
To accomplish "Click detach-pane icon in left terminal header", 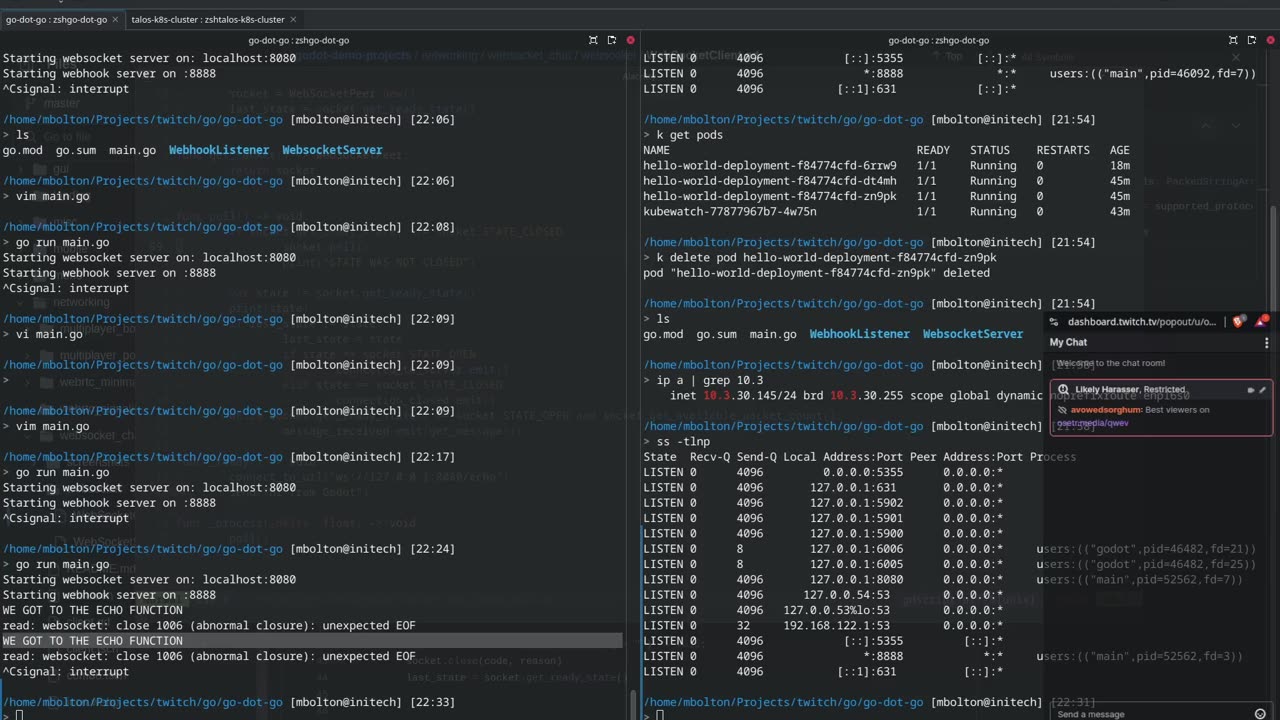I will 612,40.
